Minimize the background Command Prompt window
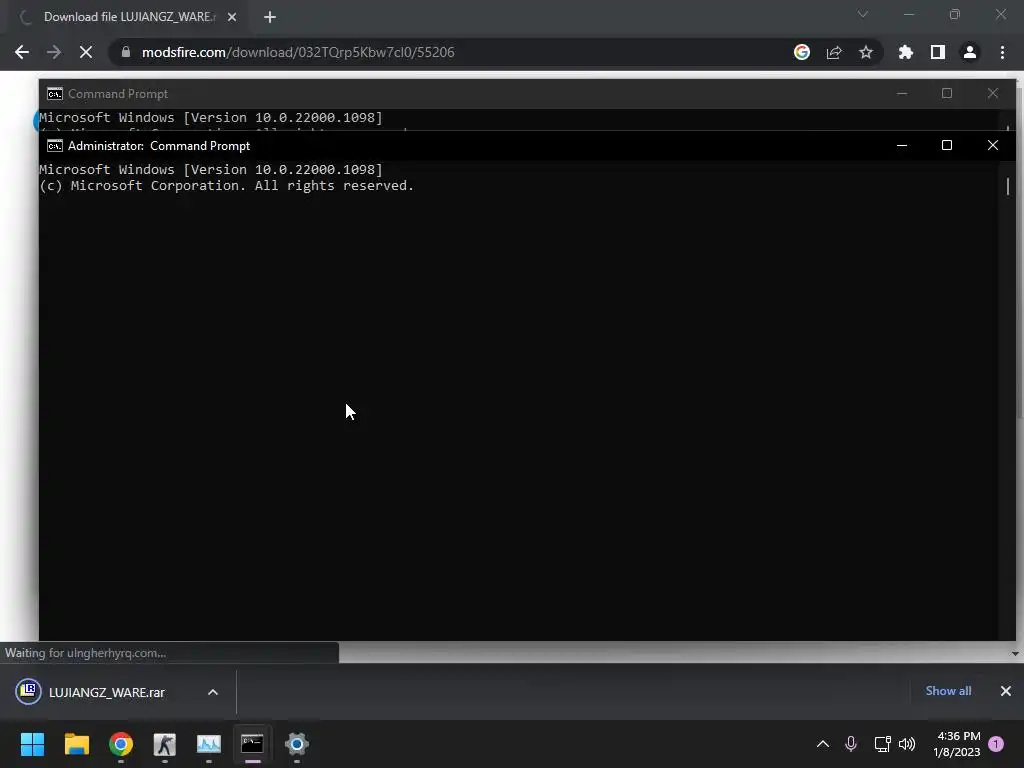1024x768 pixels. point(902,93)
